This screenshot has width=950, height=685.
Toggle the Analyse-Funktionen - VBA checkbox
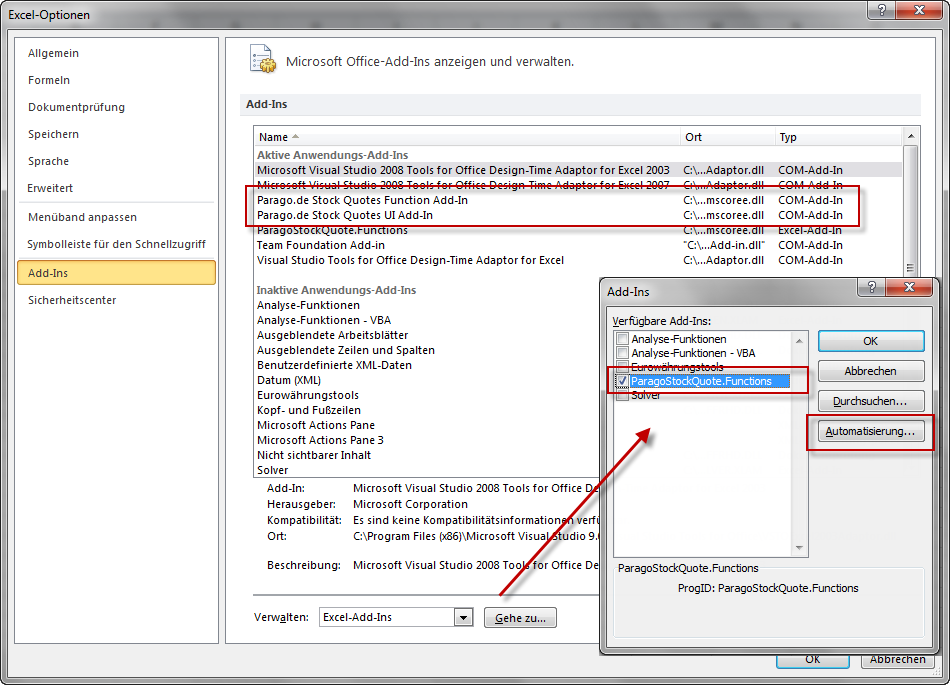tap(622, 353)
